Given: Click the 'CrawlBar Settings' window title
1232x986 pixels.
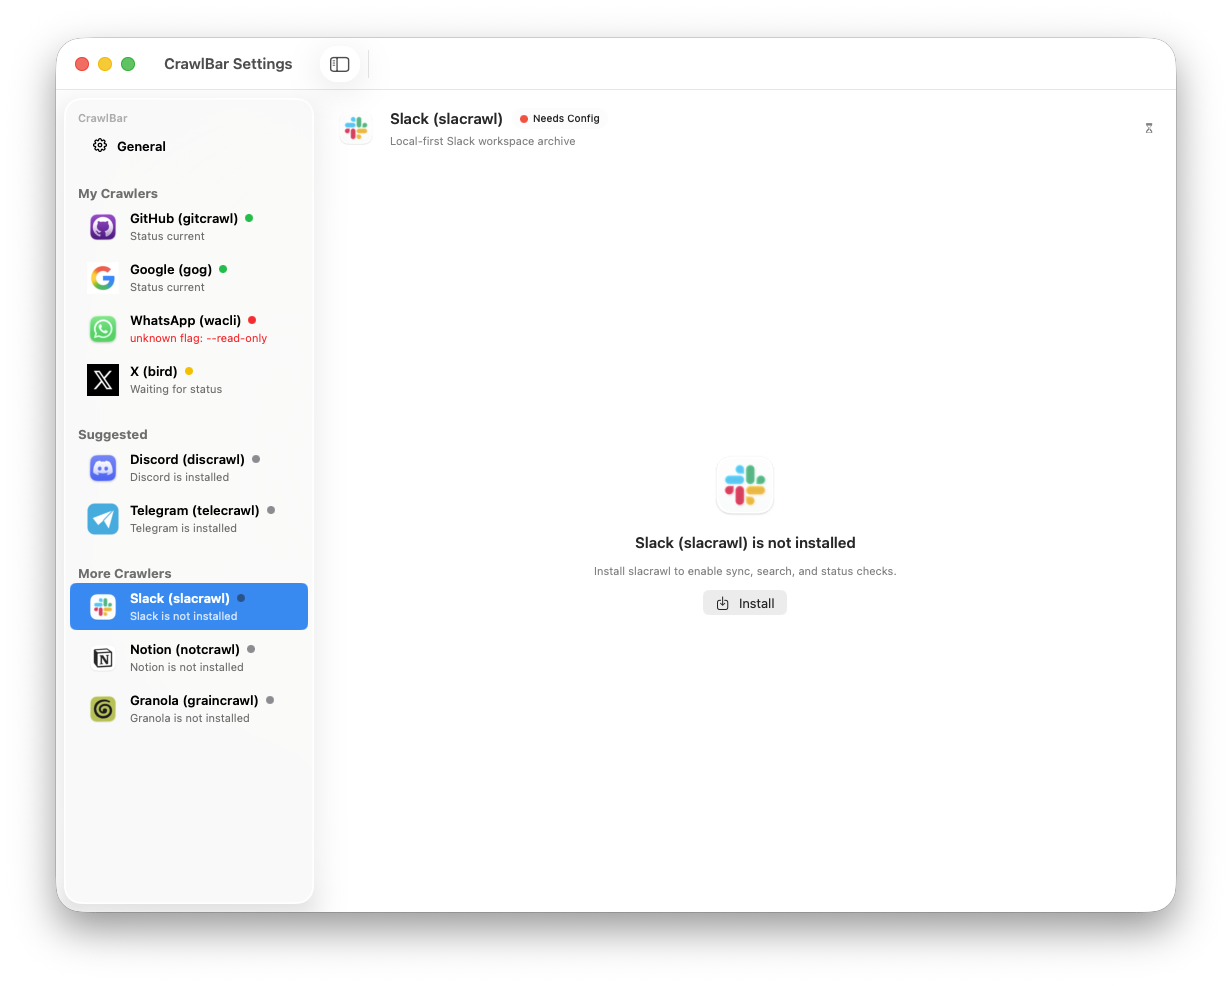Looking at the screenshot, I should click(x=228, y=64).
